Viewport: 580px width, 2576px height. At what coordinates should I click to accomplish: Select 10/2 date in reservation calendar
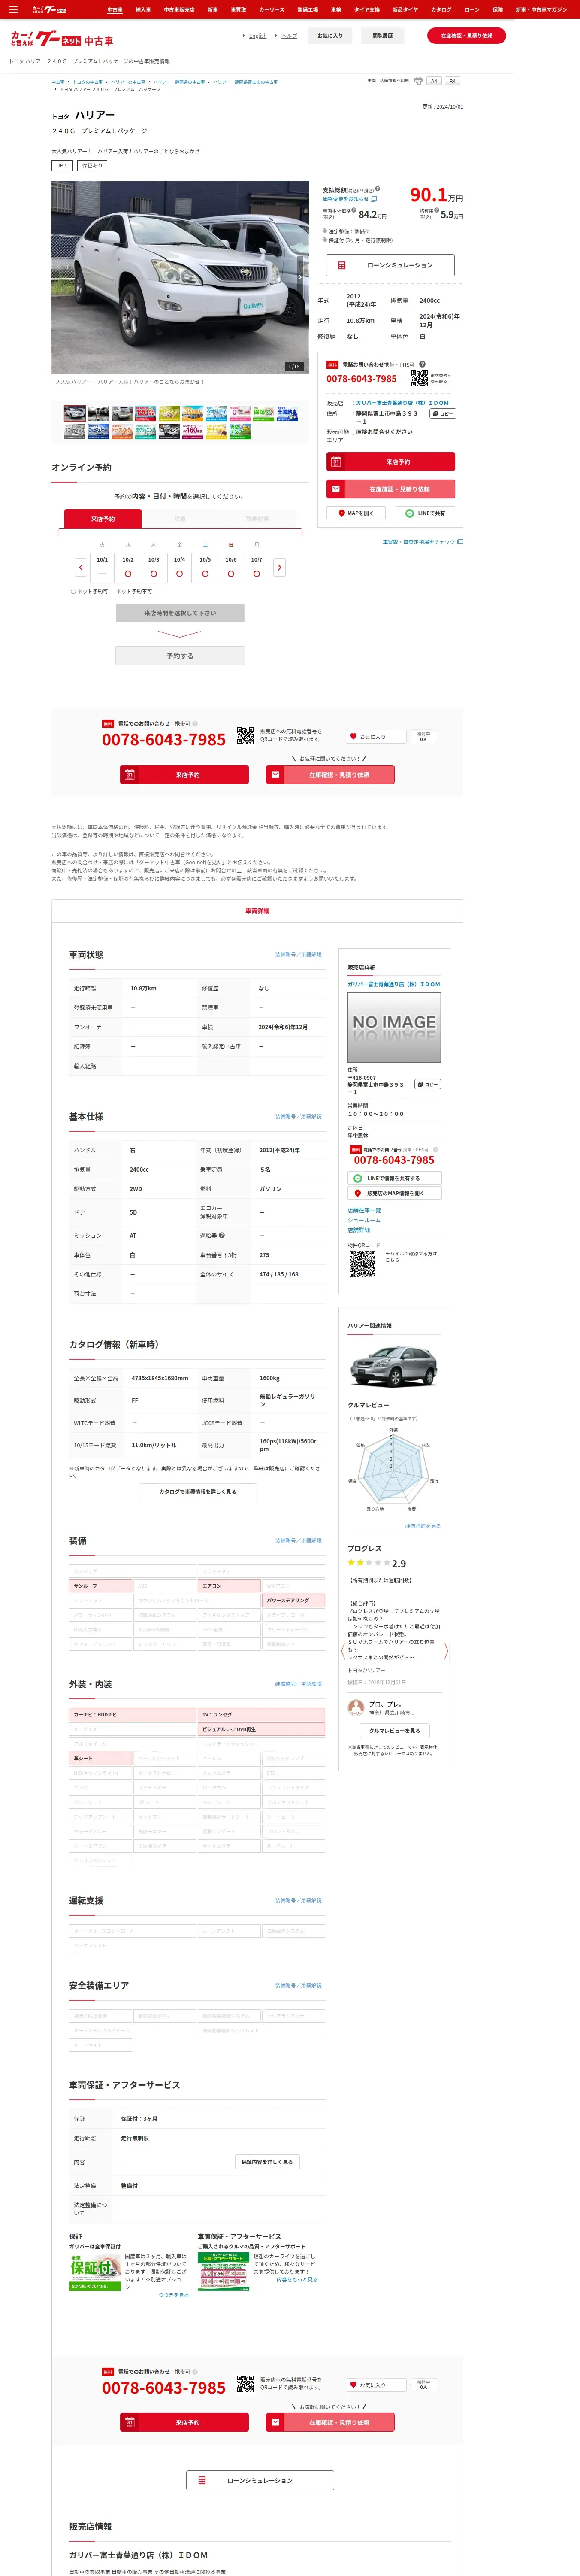point(128,567)
